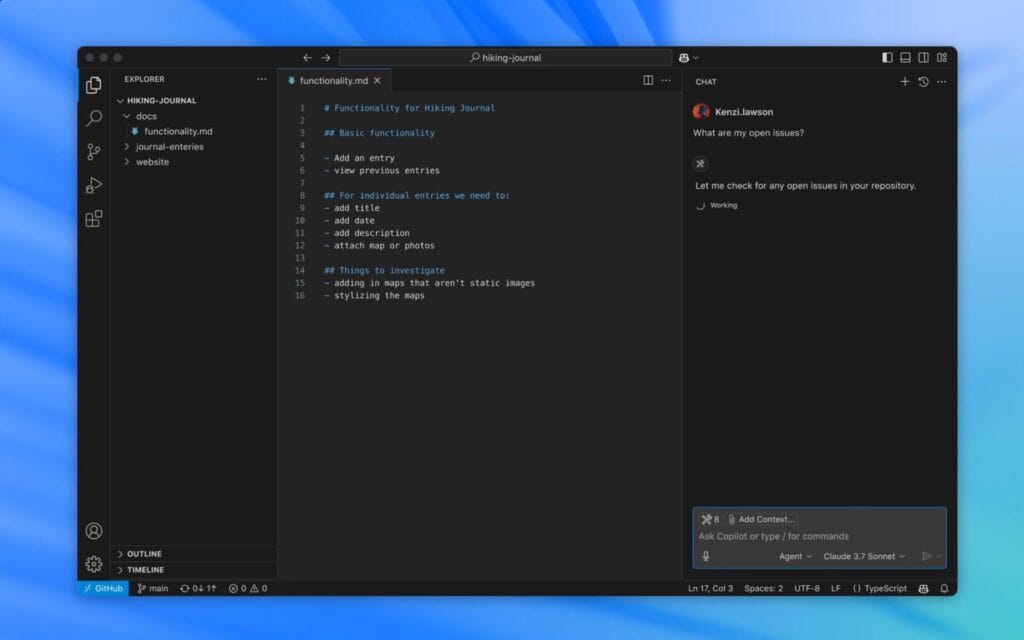Click the '- stylizing the maps' line
Image resolution: width=1024 pixels, height=640 pixels.
(374, 296)
